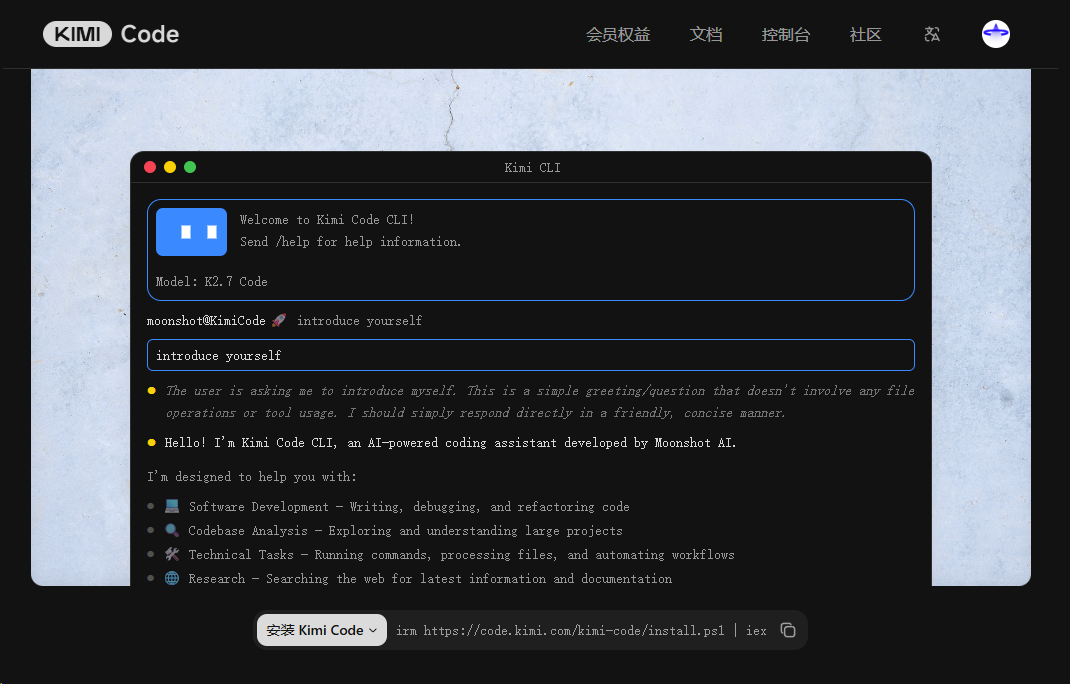
Task: Click the magnifier icon beside Codebase Analysis
Action: coord(172,530)
